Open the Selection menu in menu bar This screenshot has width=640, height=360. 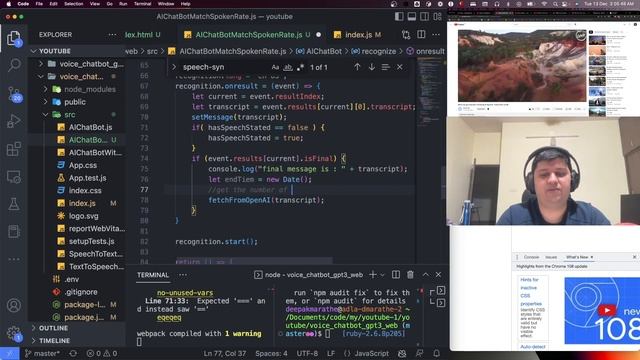coord(73,4)
